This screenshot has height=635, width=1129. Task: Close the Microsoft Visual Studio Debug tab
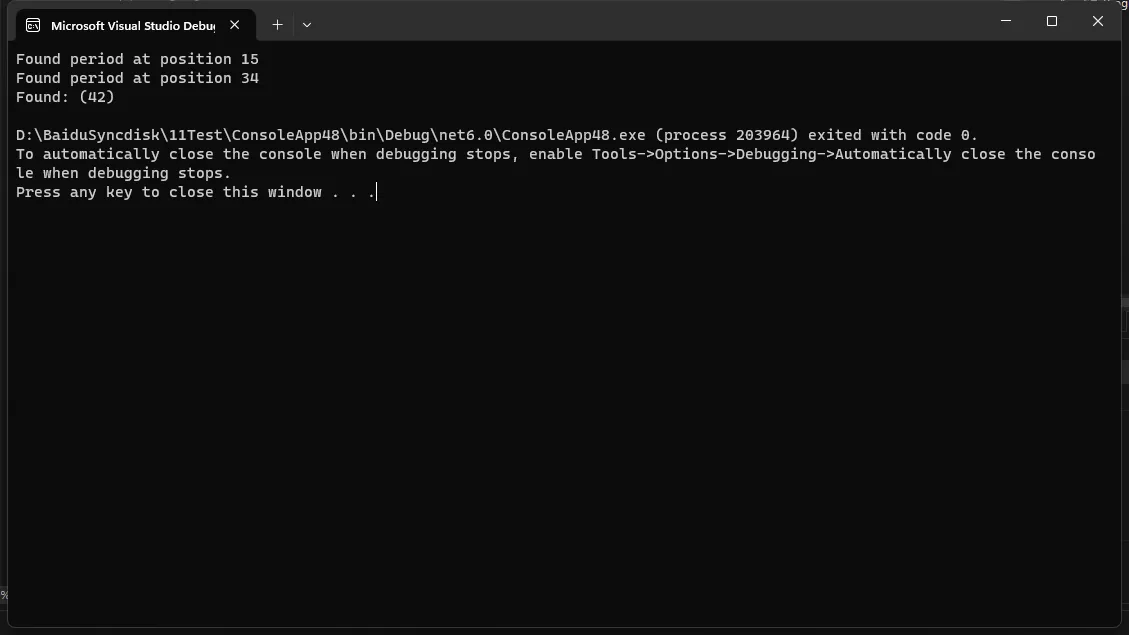tap(235, 25)
